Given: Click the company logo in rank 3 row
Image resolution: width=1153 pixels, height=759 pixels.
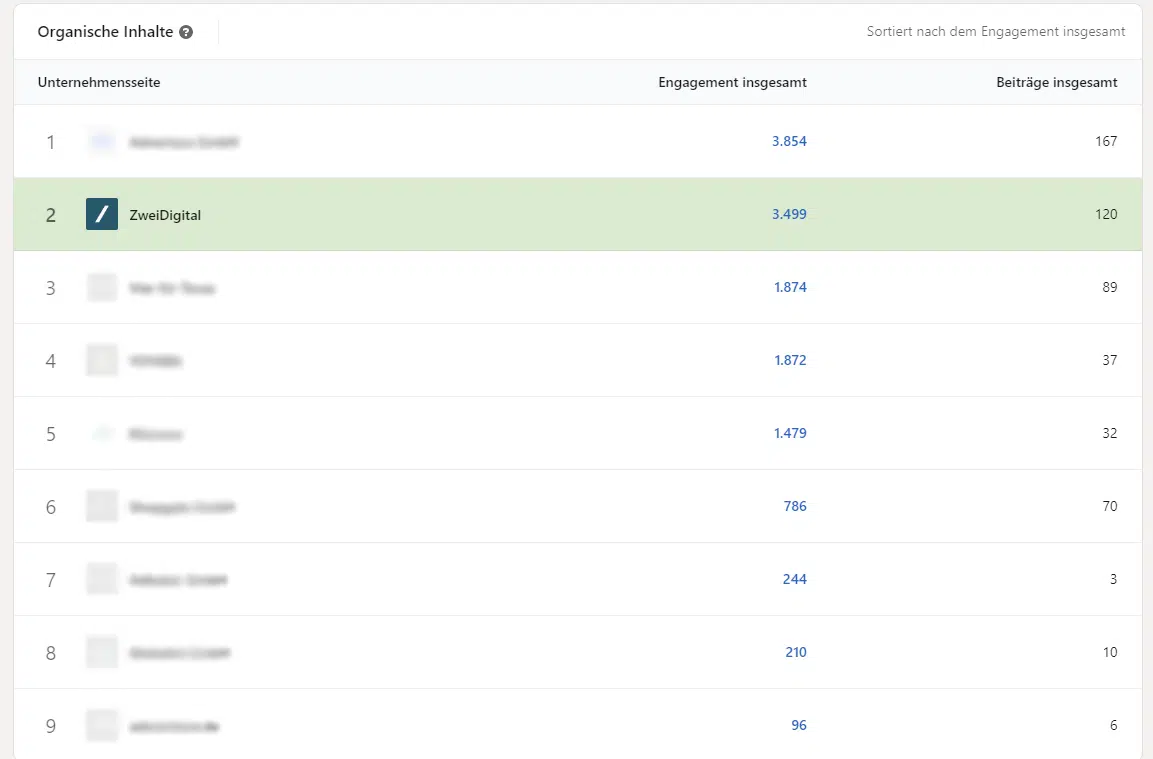Looking at the screenshot, I should pos(102,288).
